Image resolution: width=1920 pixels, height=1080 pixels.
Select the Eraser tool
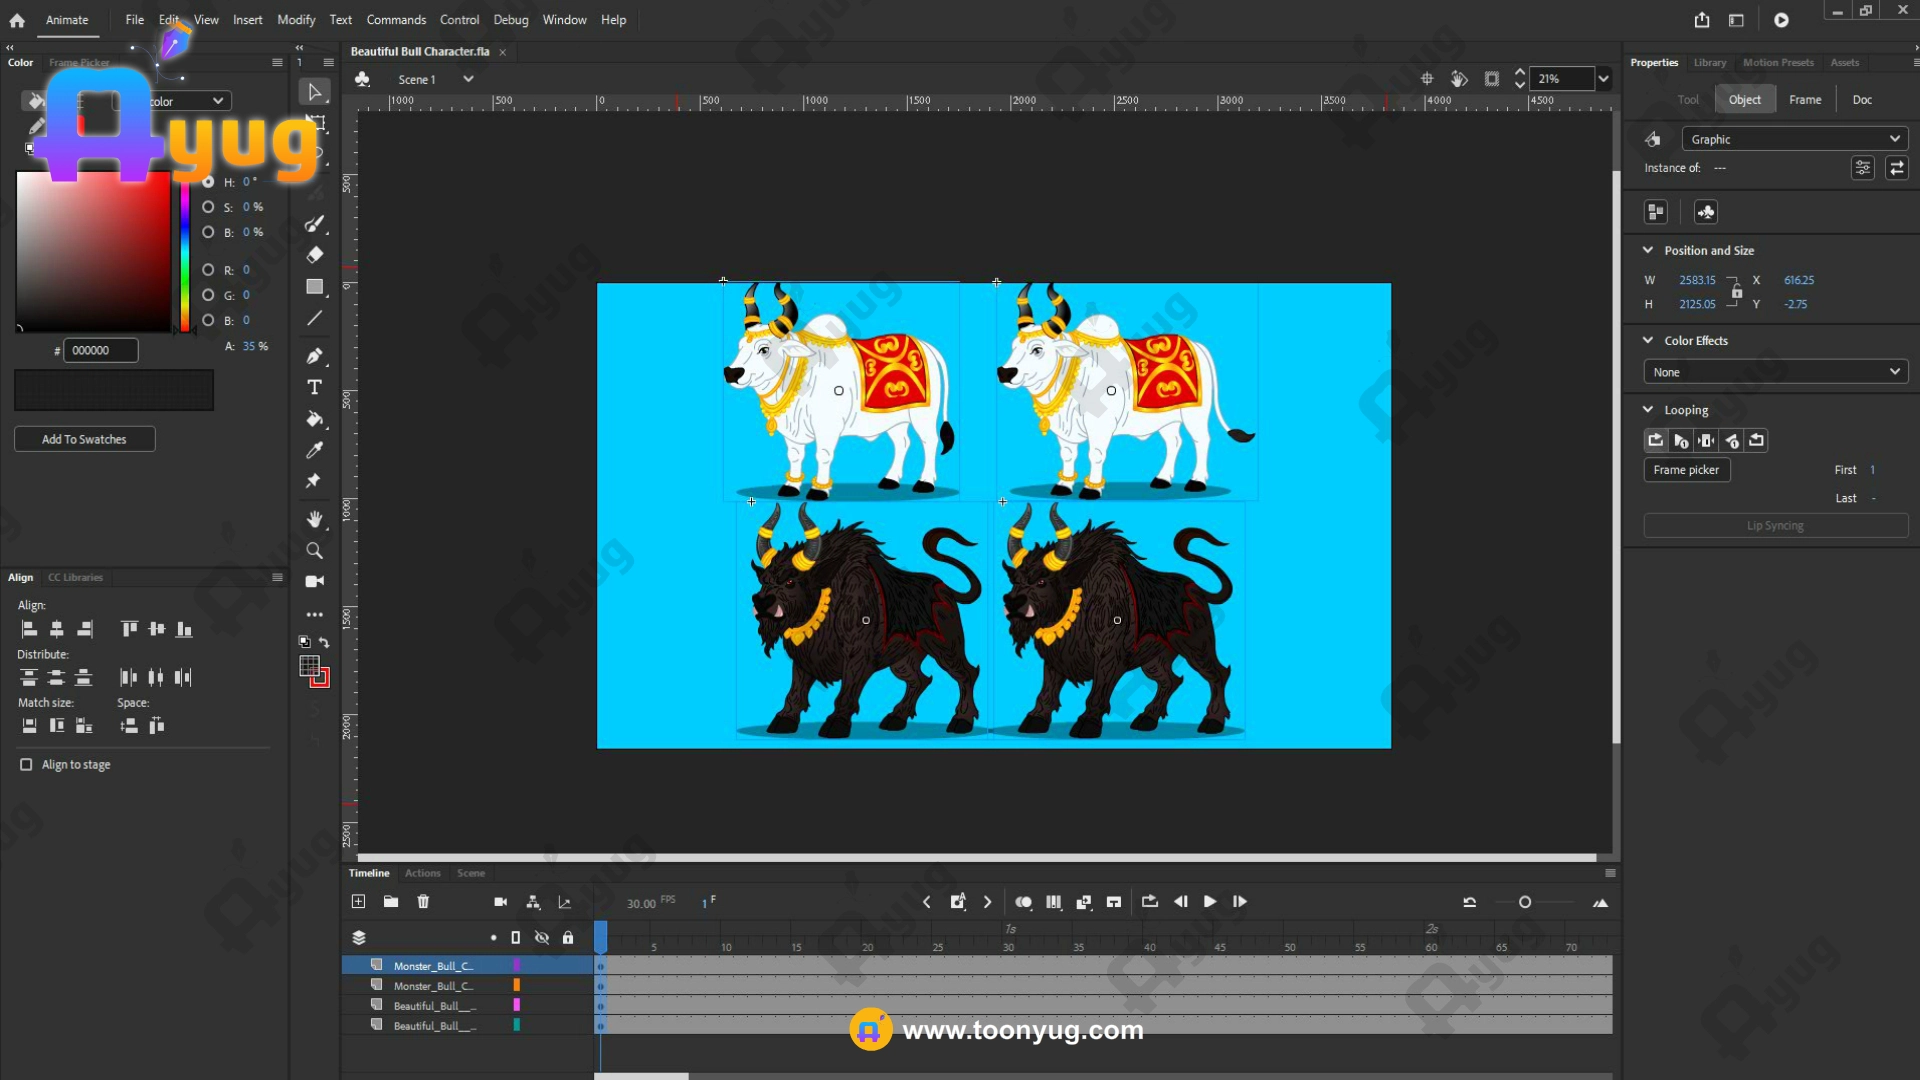[x=315, y=255]
